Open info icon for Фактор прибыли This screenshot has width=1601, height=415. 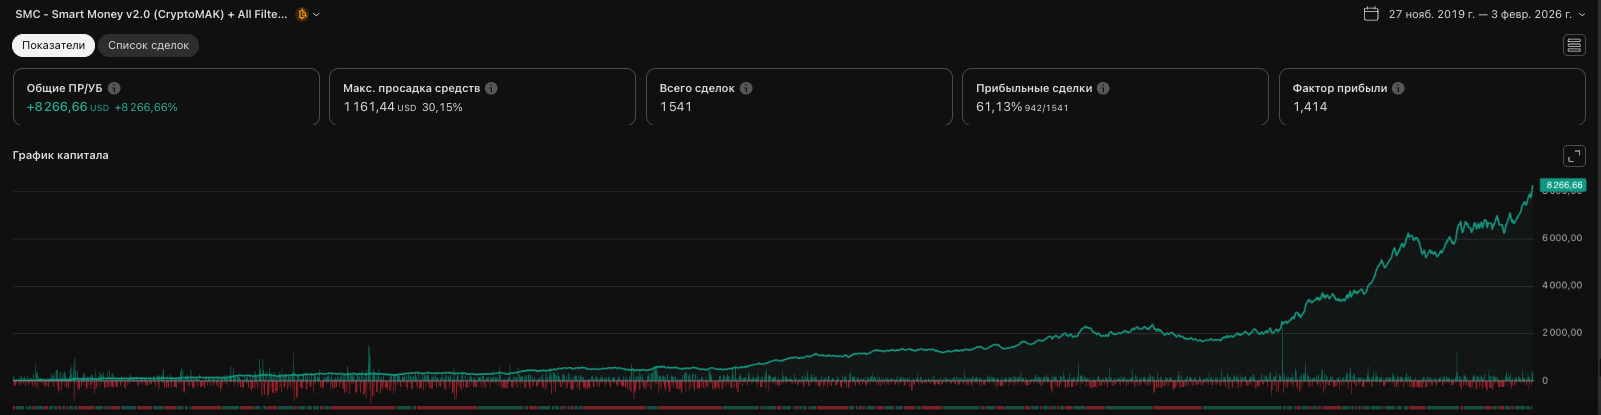(1398, 88)
